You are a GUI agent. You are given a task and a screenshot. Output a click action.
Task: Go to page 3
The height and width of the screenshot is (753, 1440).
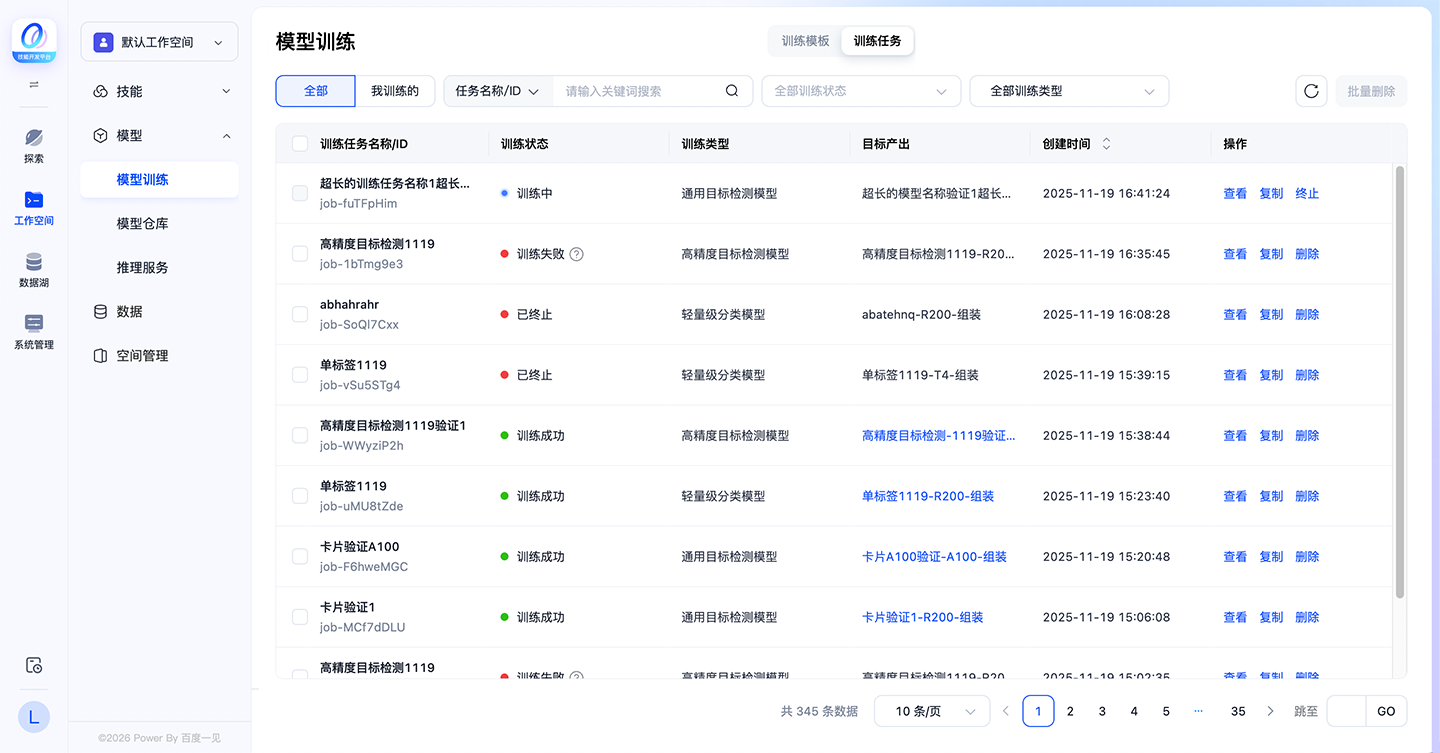click(1102, 711)
